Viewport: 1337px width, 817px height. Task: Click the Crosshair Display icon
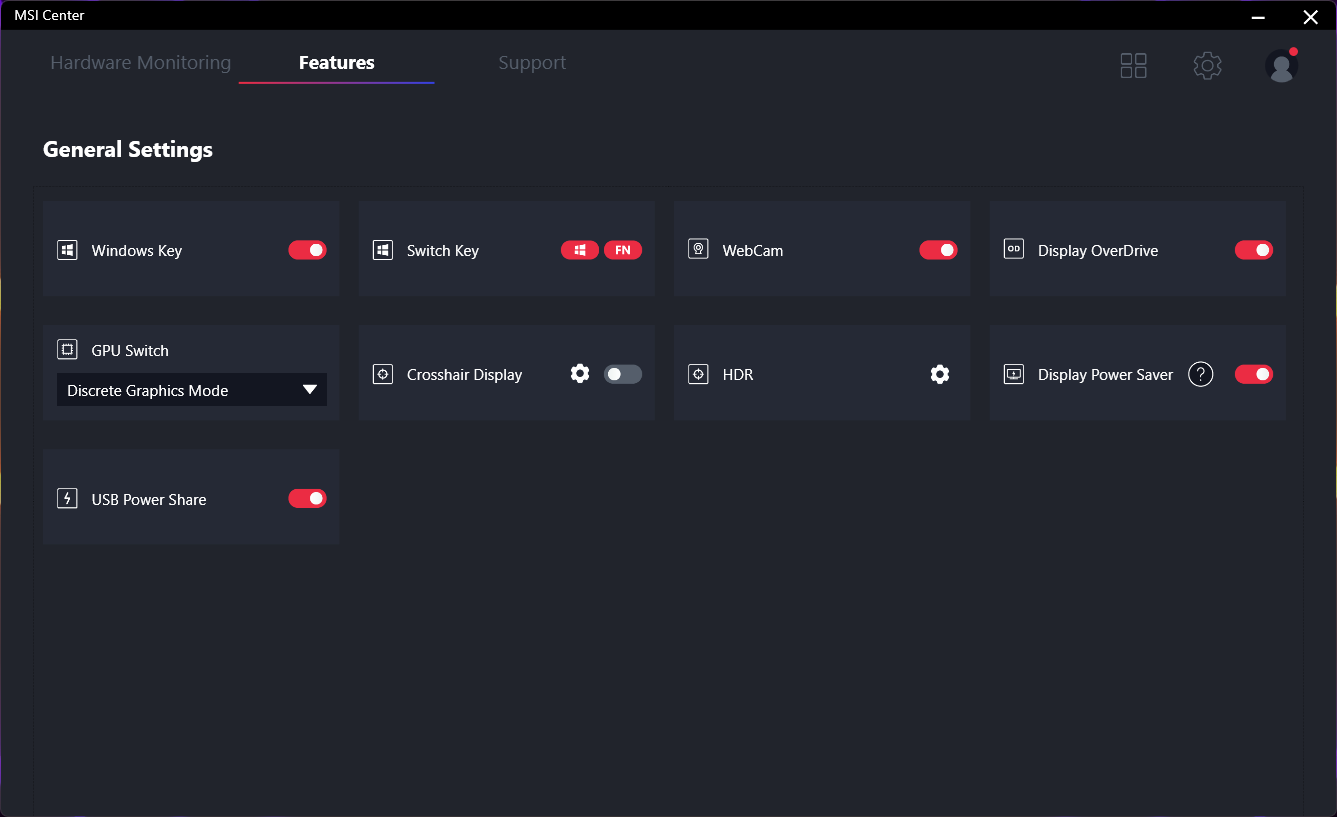click(382, 374)
